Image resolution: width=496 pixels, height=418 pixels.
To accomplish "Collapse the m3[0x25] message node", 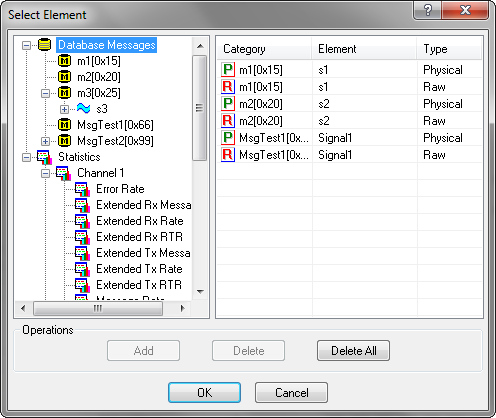I will [45, 93].
